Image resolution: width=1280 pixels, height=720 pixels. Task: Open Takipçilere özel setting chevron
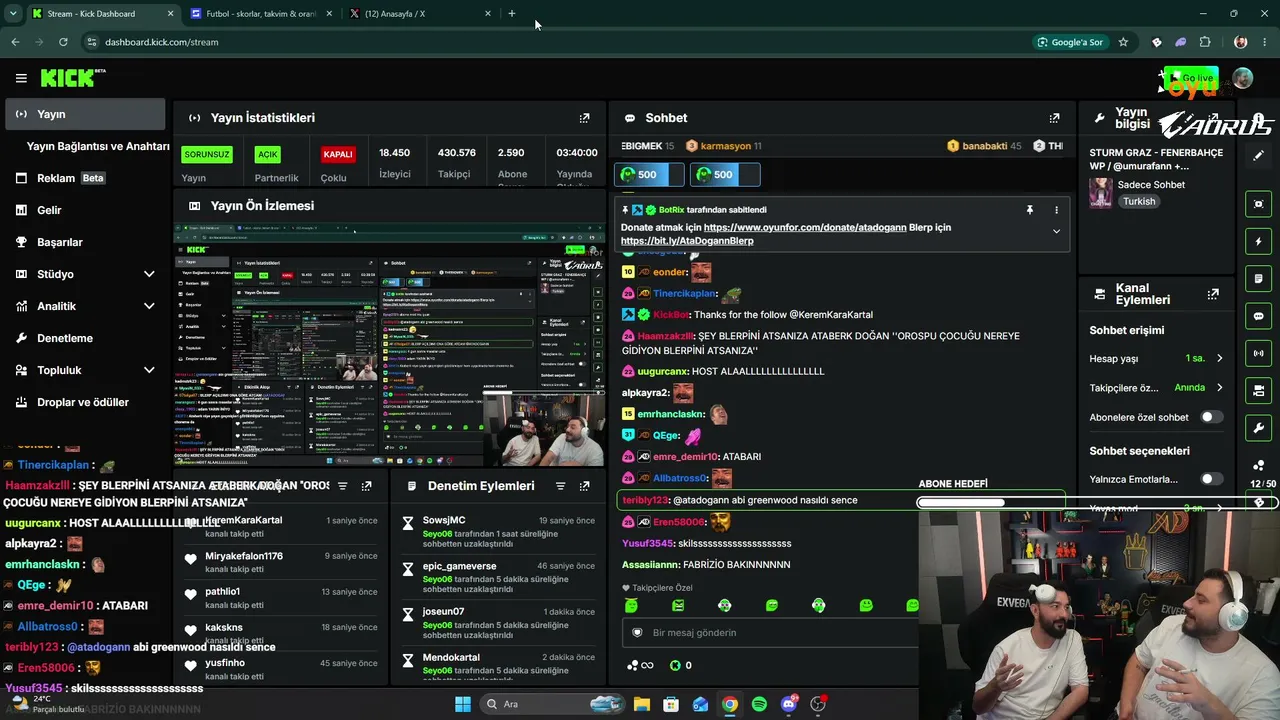[1219, 387]
